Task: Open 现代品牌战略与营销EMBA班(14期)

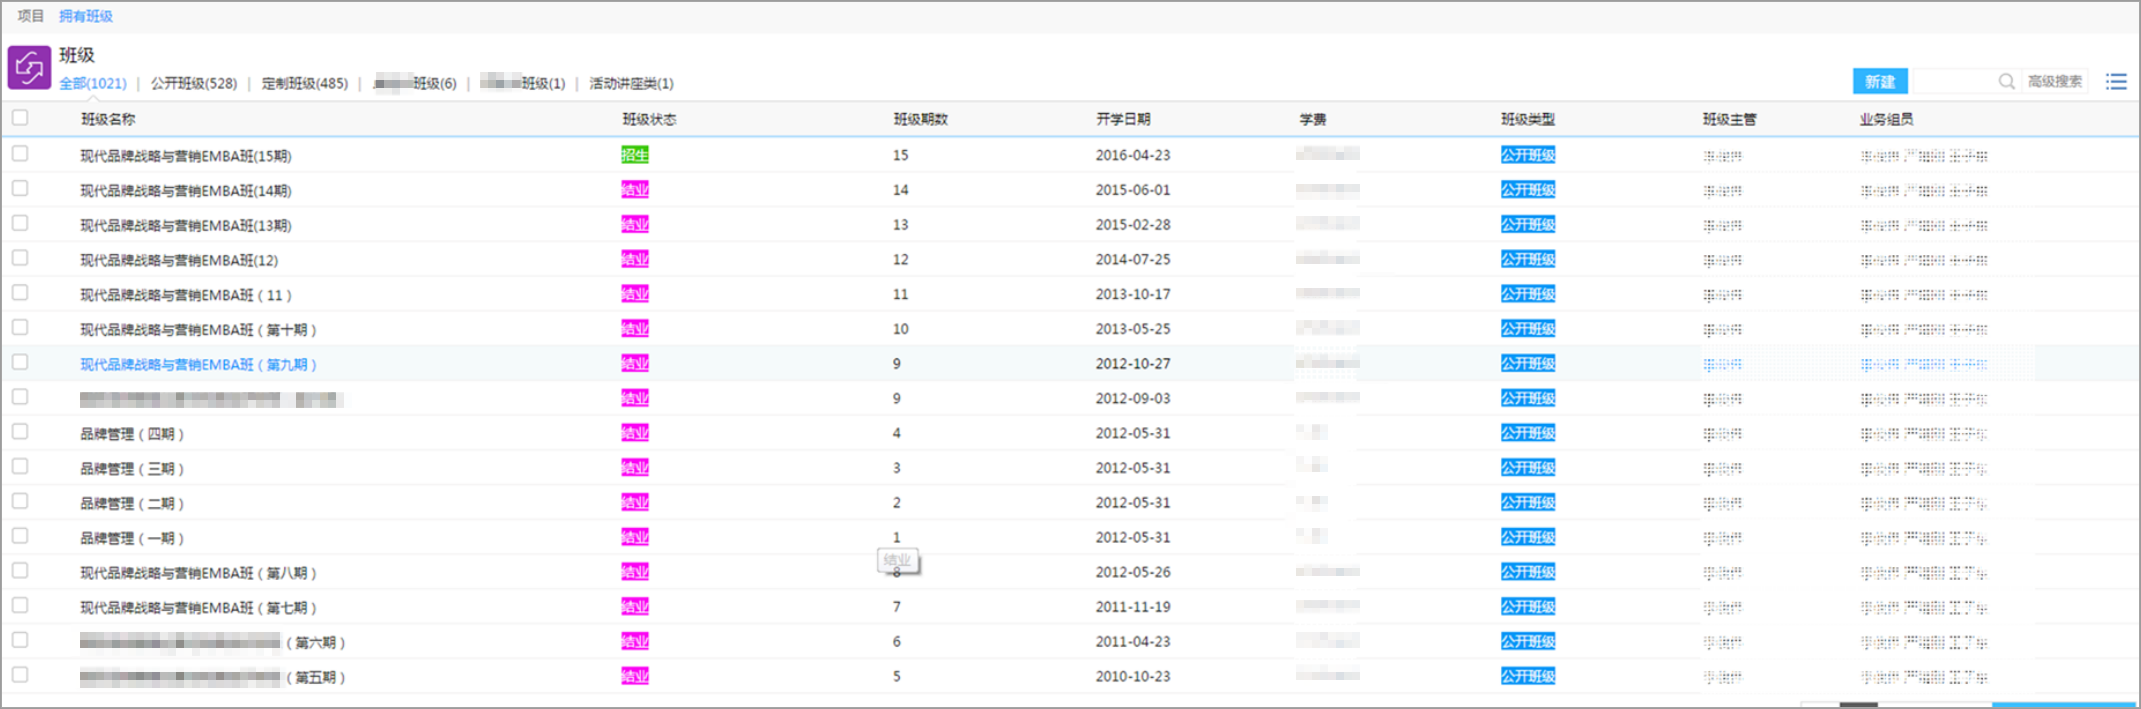Action: point(186,191)
